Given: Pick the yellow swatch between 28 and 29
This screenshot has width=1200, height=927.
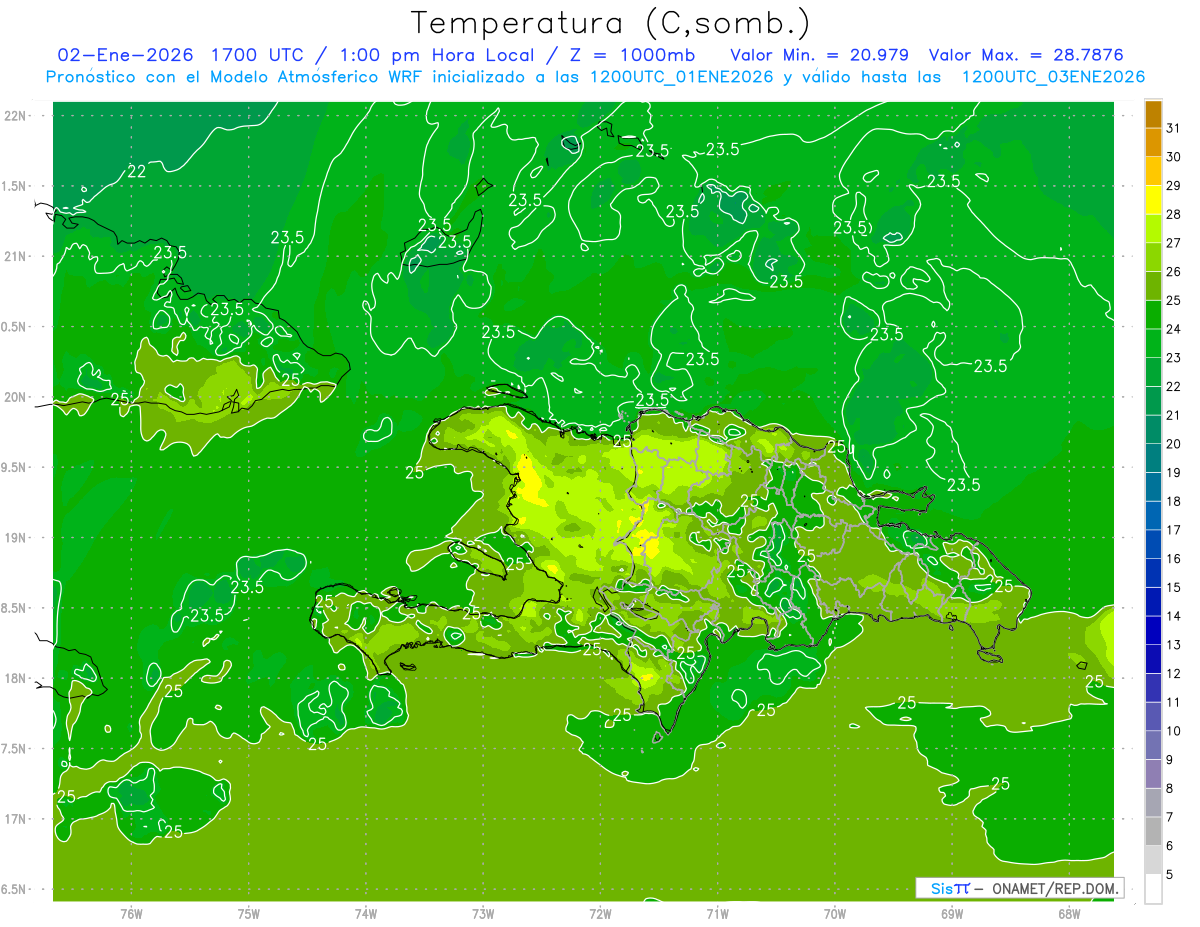Looking at the screenshot, I should (x=1153, y=200).
